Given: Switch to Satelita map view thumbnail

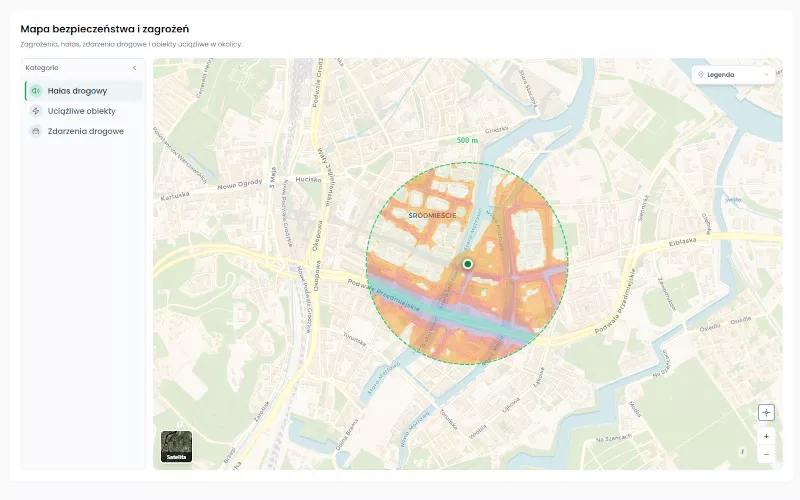Looking at the screenshot, I should click(x=177, y=446).
